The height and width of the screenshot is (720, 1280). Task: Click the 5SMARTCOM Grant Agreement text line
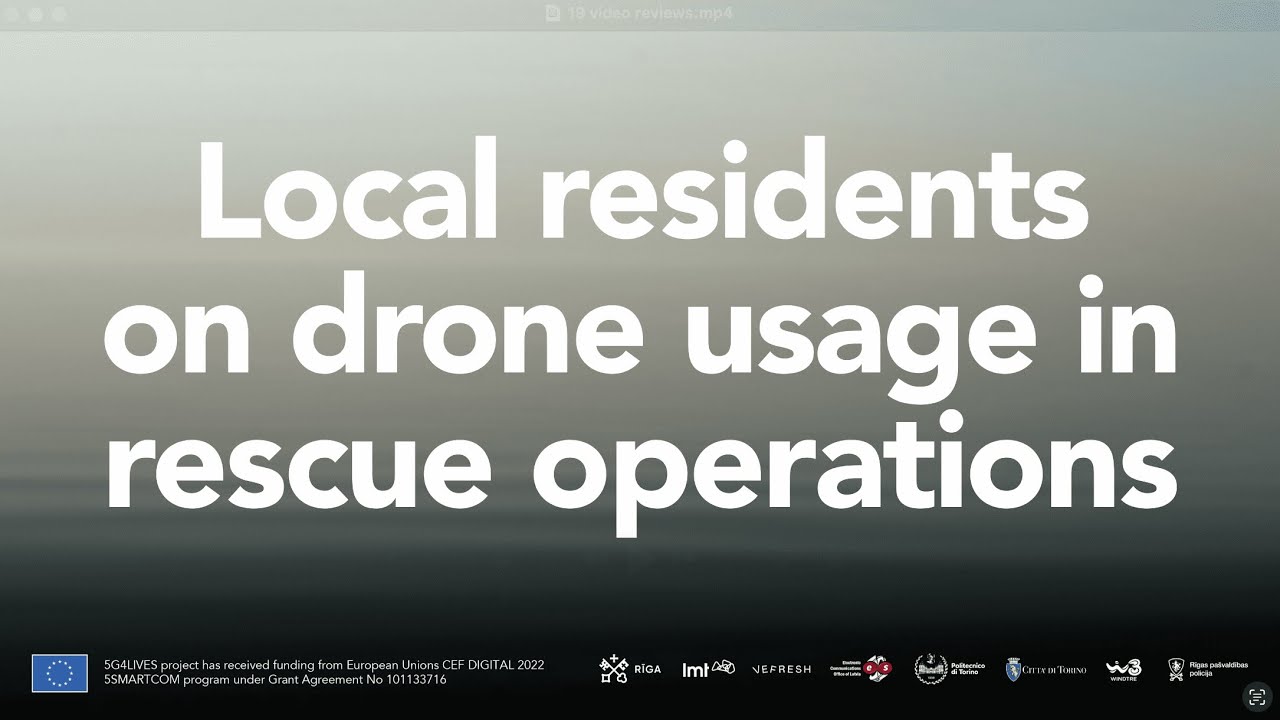tap(275, 680)
